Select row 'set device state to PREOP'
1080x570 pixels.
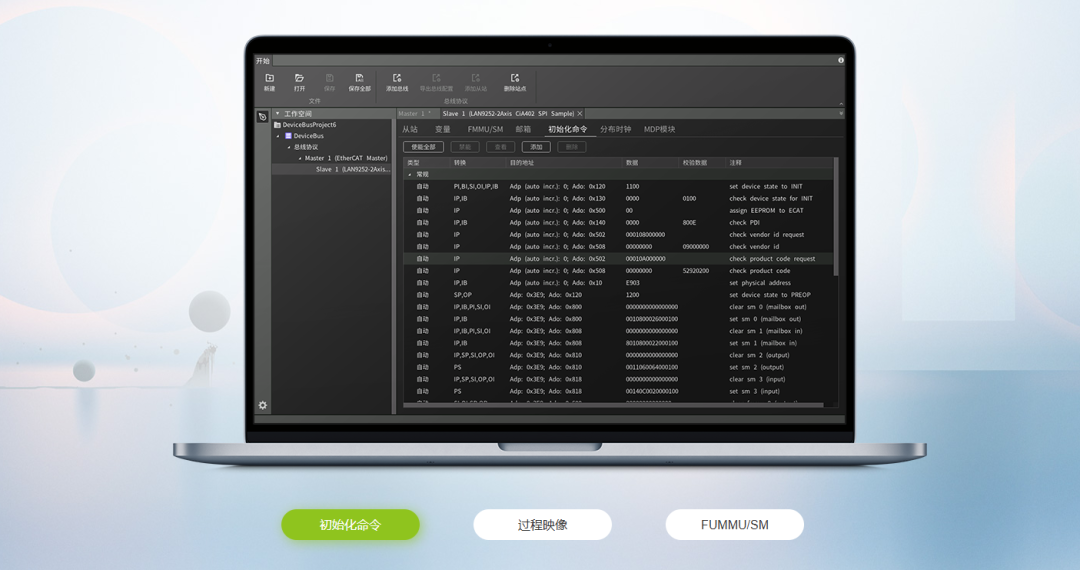coord(619,295)
